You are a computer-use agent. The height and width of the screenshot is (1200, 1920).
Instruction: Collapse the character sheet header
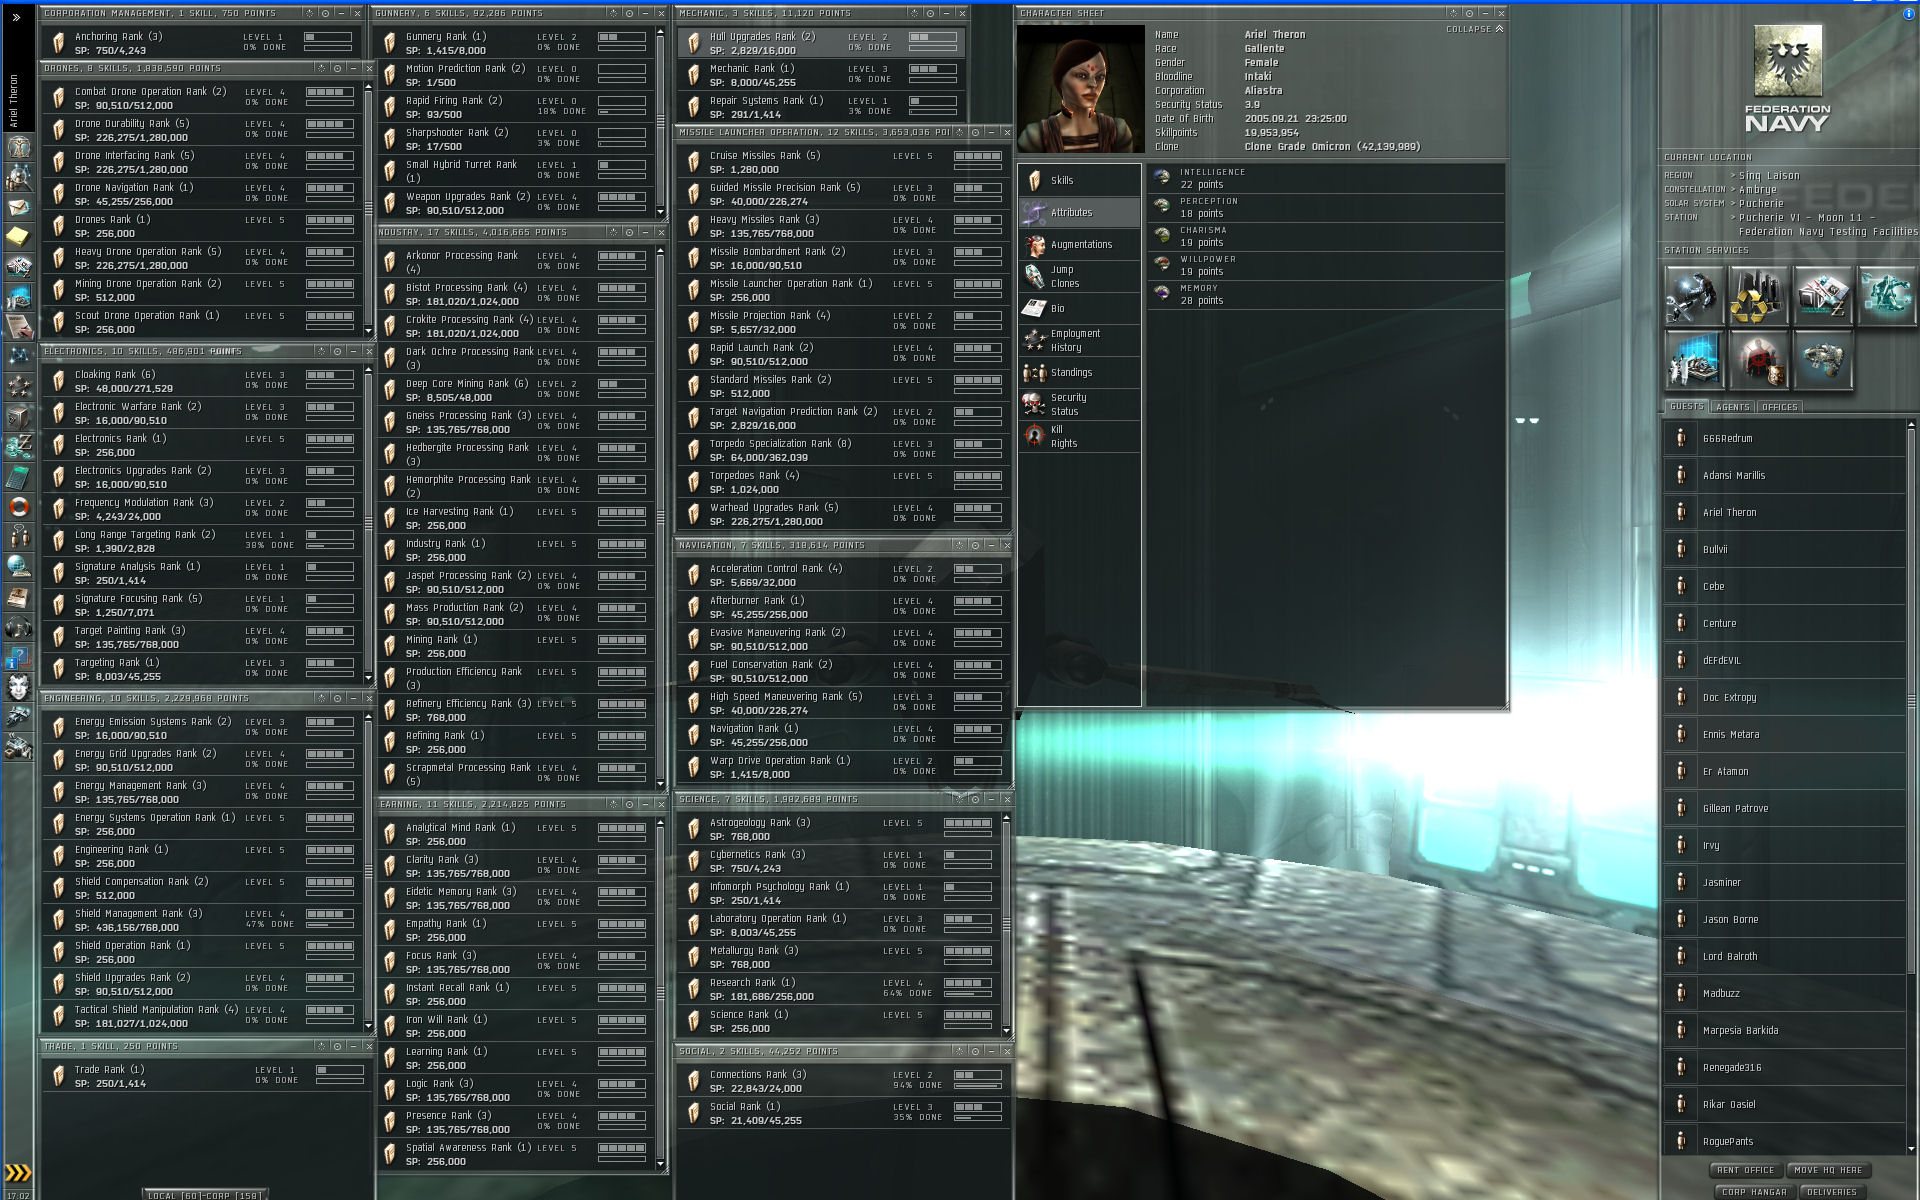[x=1474, y=29]
